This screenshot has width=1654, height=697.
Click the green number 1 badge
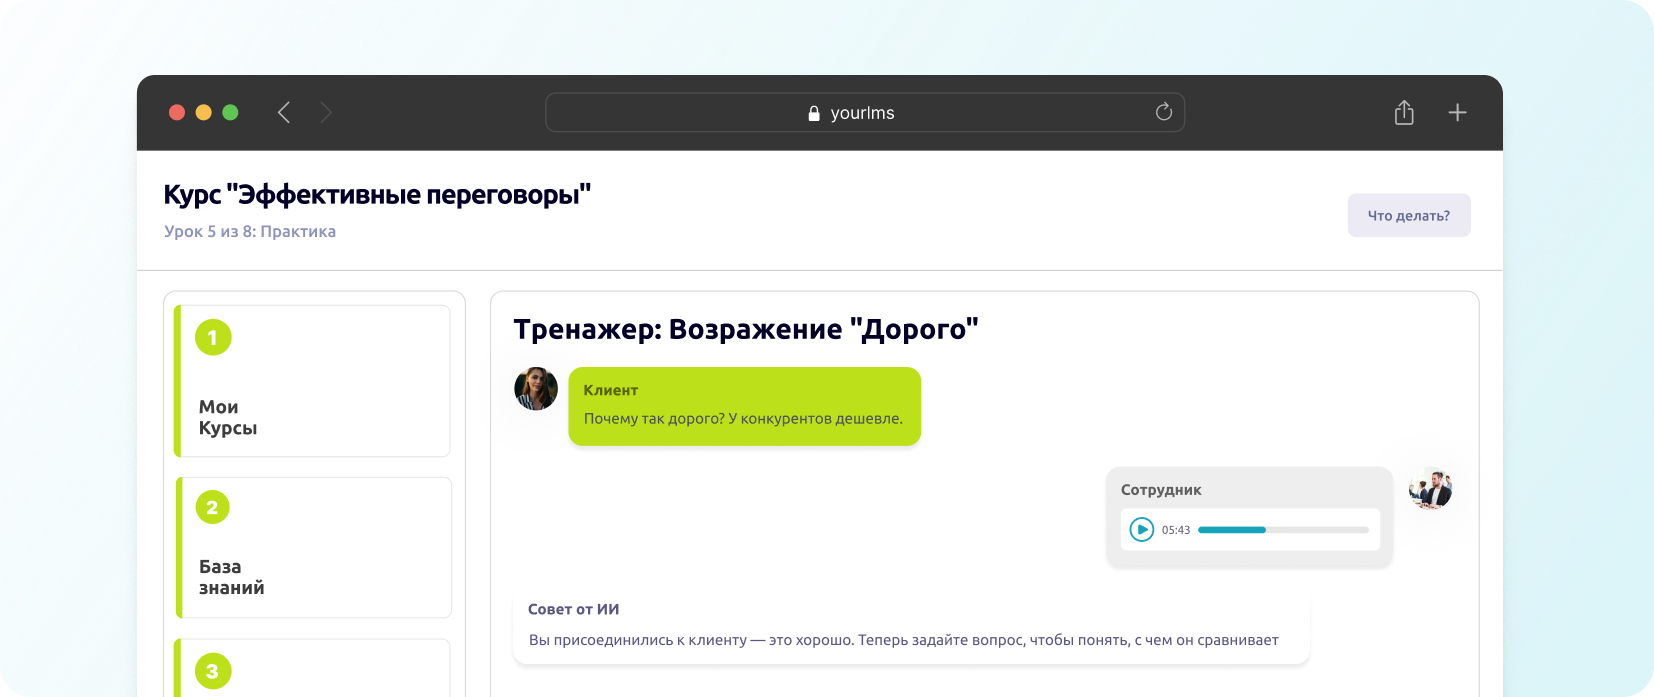213,338
